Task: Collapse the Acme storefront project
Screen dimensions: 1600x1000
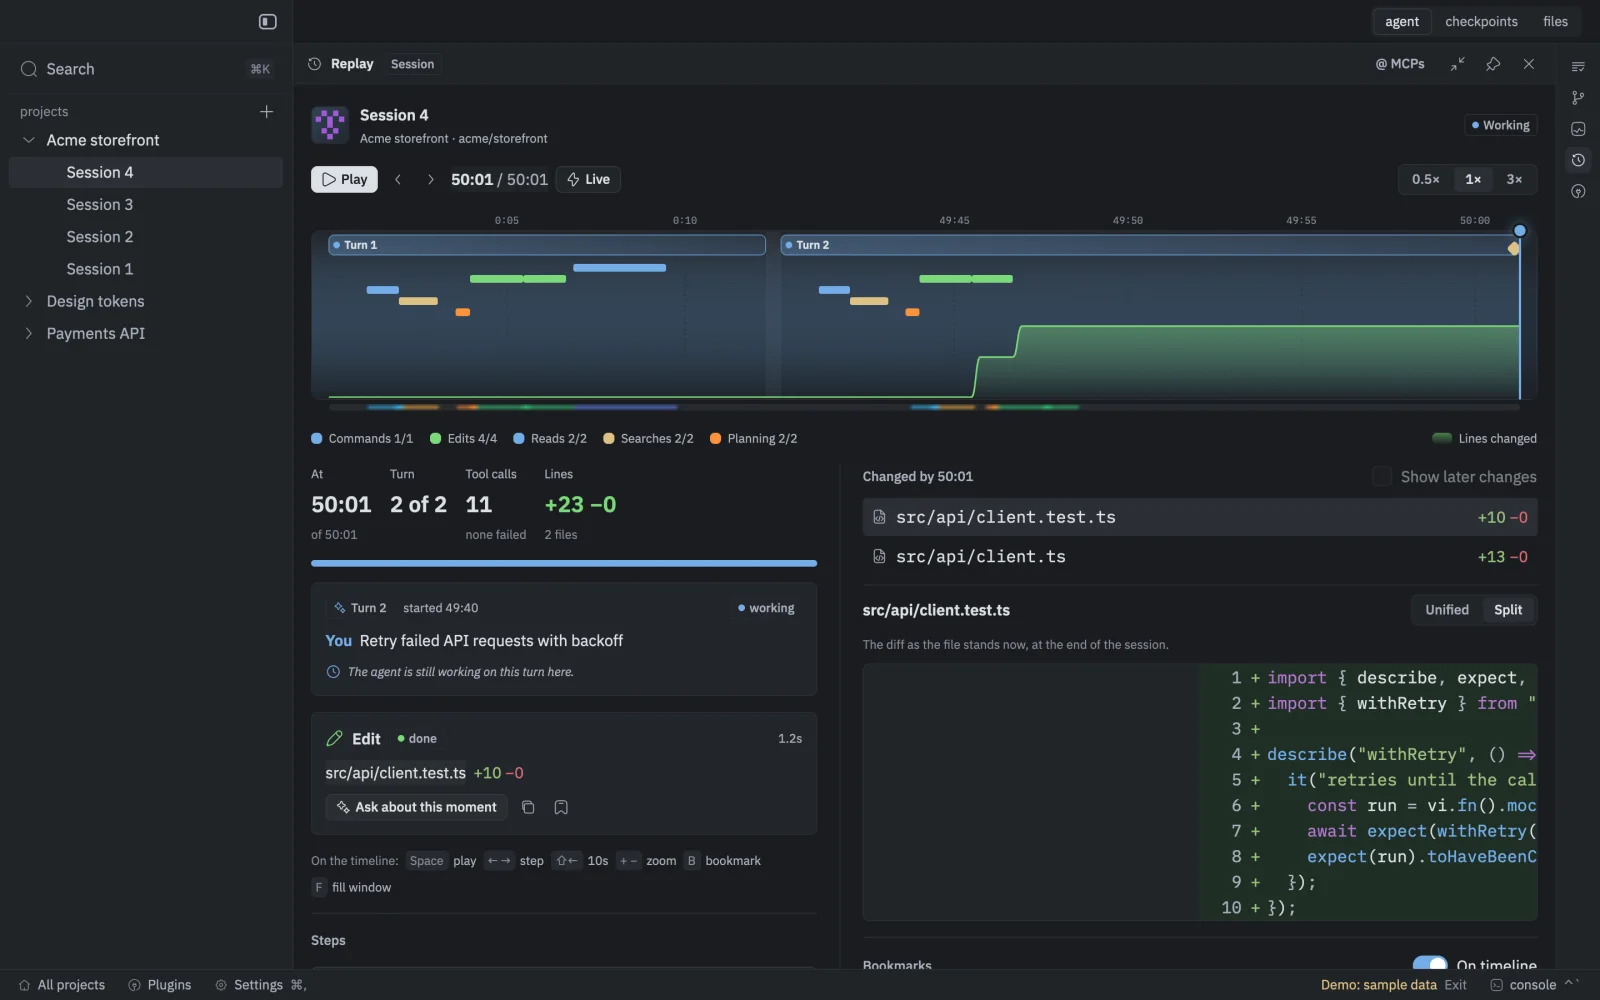Action: click(x=29, y=140)
